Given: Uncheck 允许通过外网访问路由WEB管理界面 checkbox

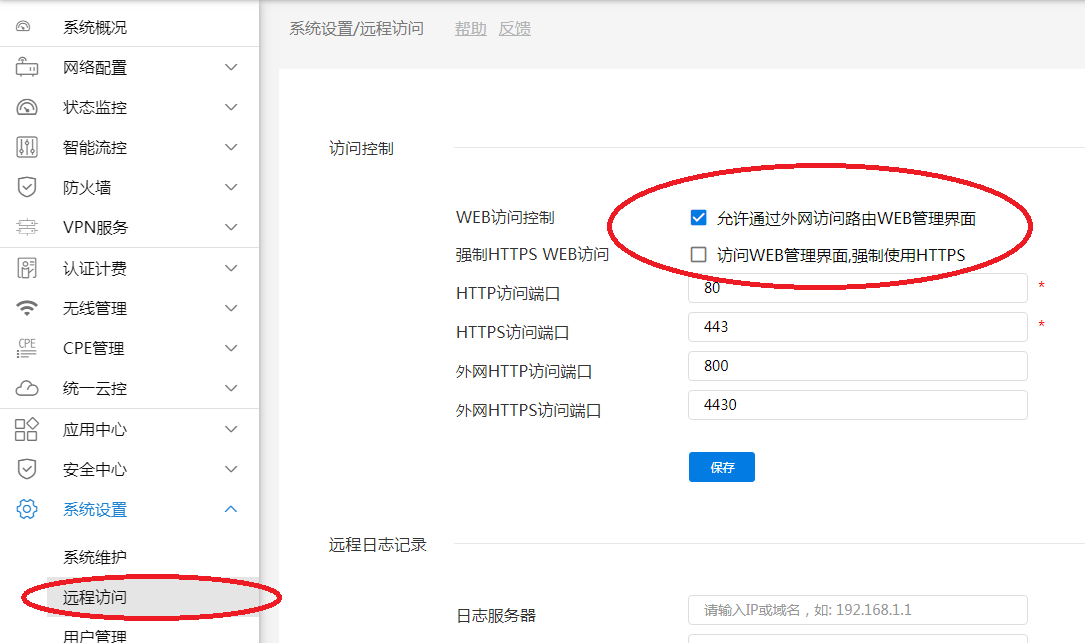Looking at the screenshot, I should (698, 218).
